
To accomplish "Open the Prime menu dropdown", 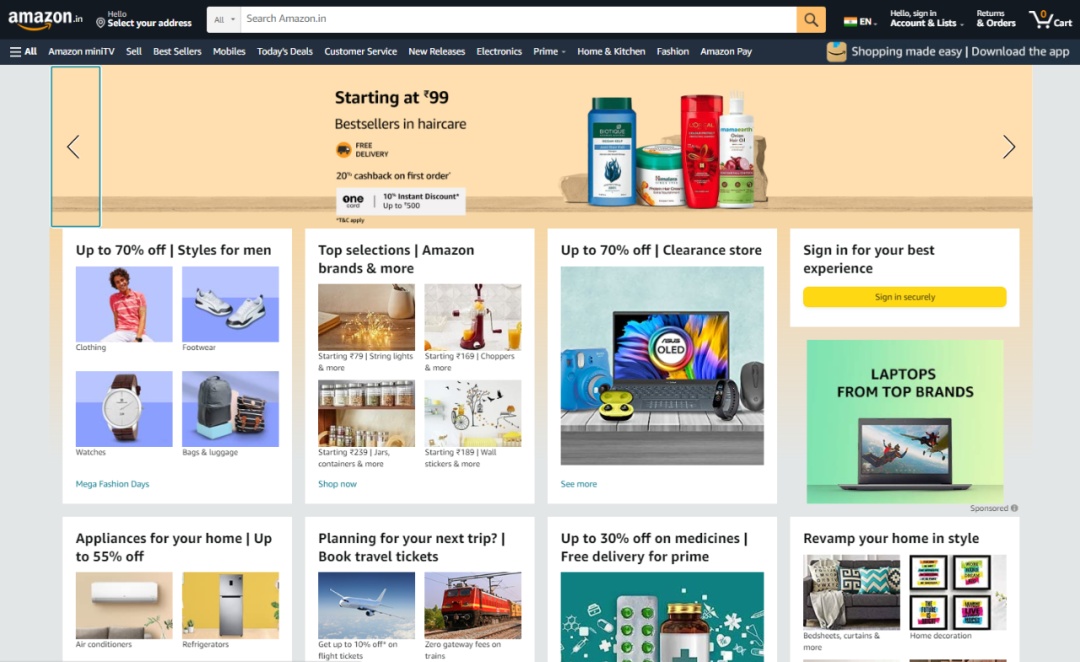I will click(x=549, y=51).
